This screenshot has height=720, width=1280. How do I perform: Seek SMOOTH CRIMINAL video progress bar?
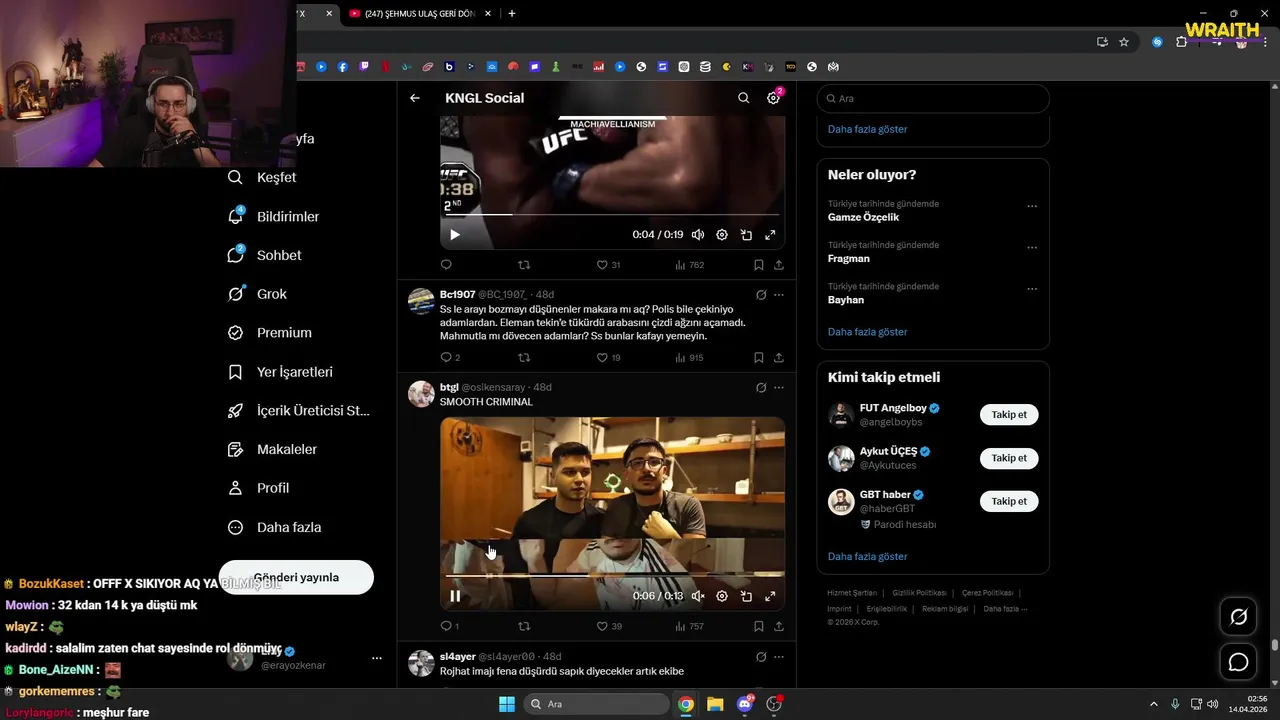[x=612, y=575]
